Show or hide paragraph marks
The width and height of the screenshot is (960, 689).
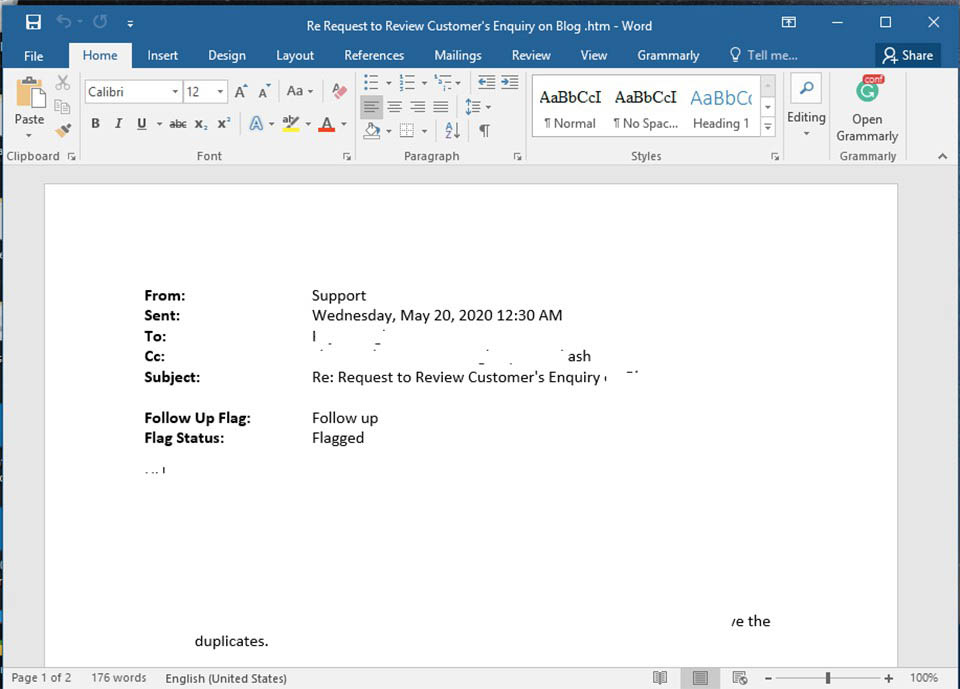coord(484,130)
